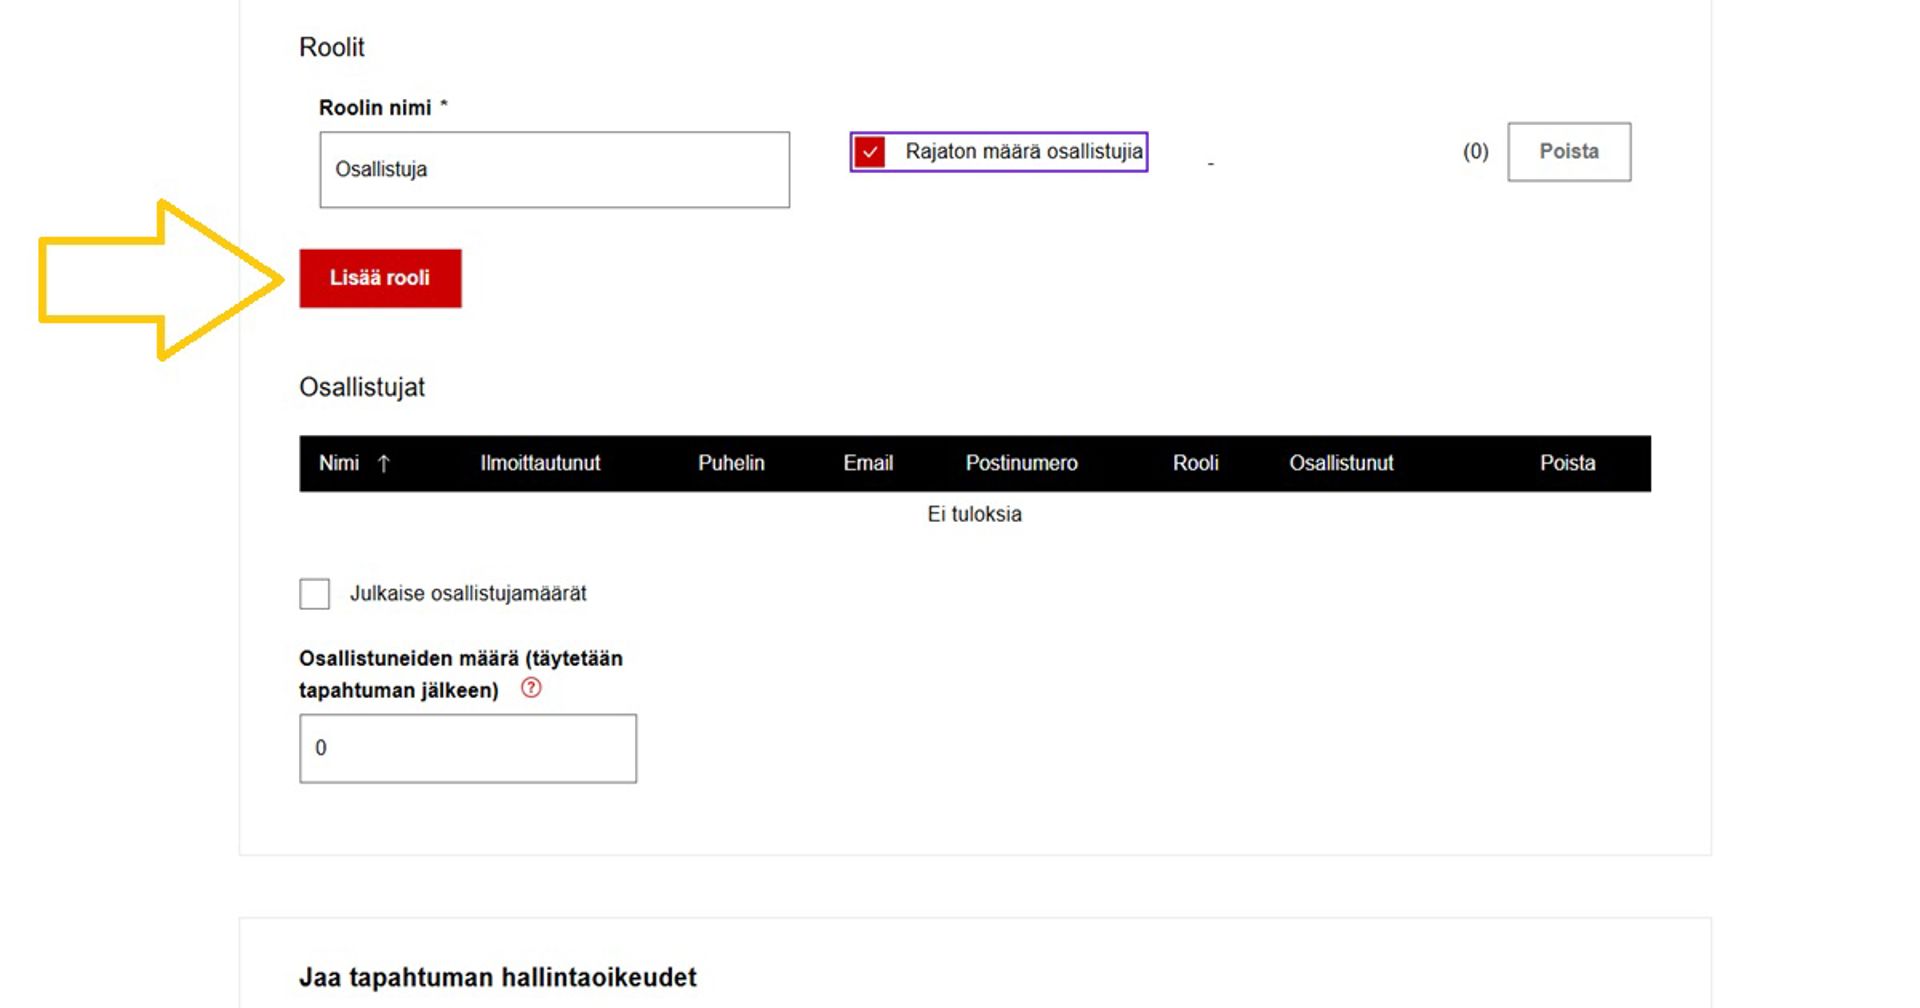Click the Rooli column header
This screenshot has width=1920, height=1008.
(x=1195, y=463)
